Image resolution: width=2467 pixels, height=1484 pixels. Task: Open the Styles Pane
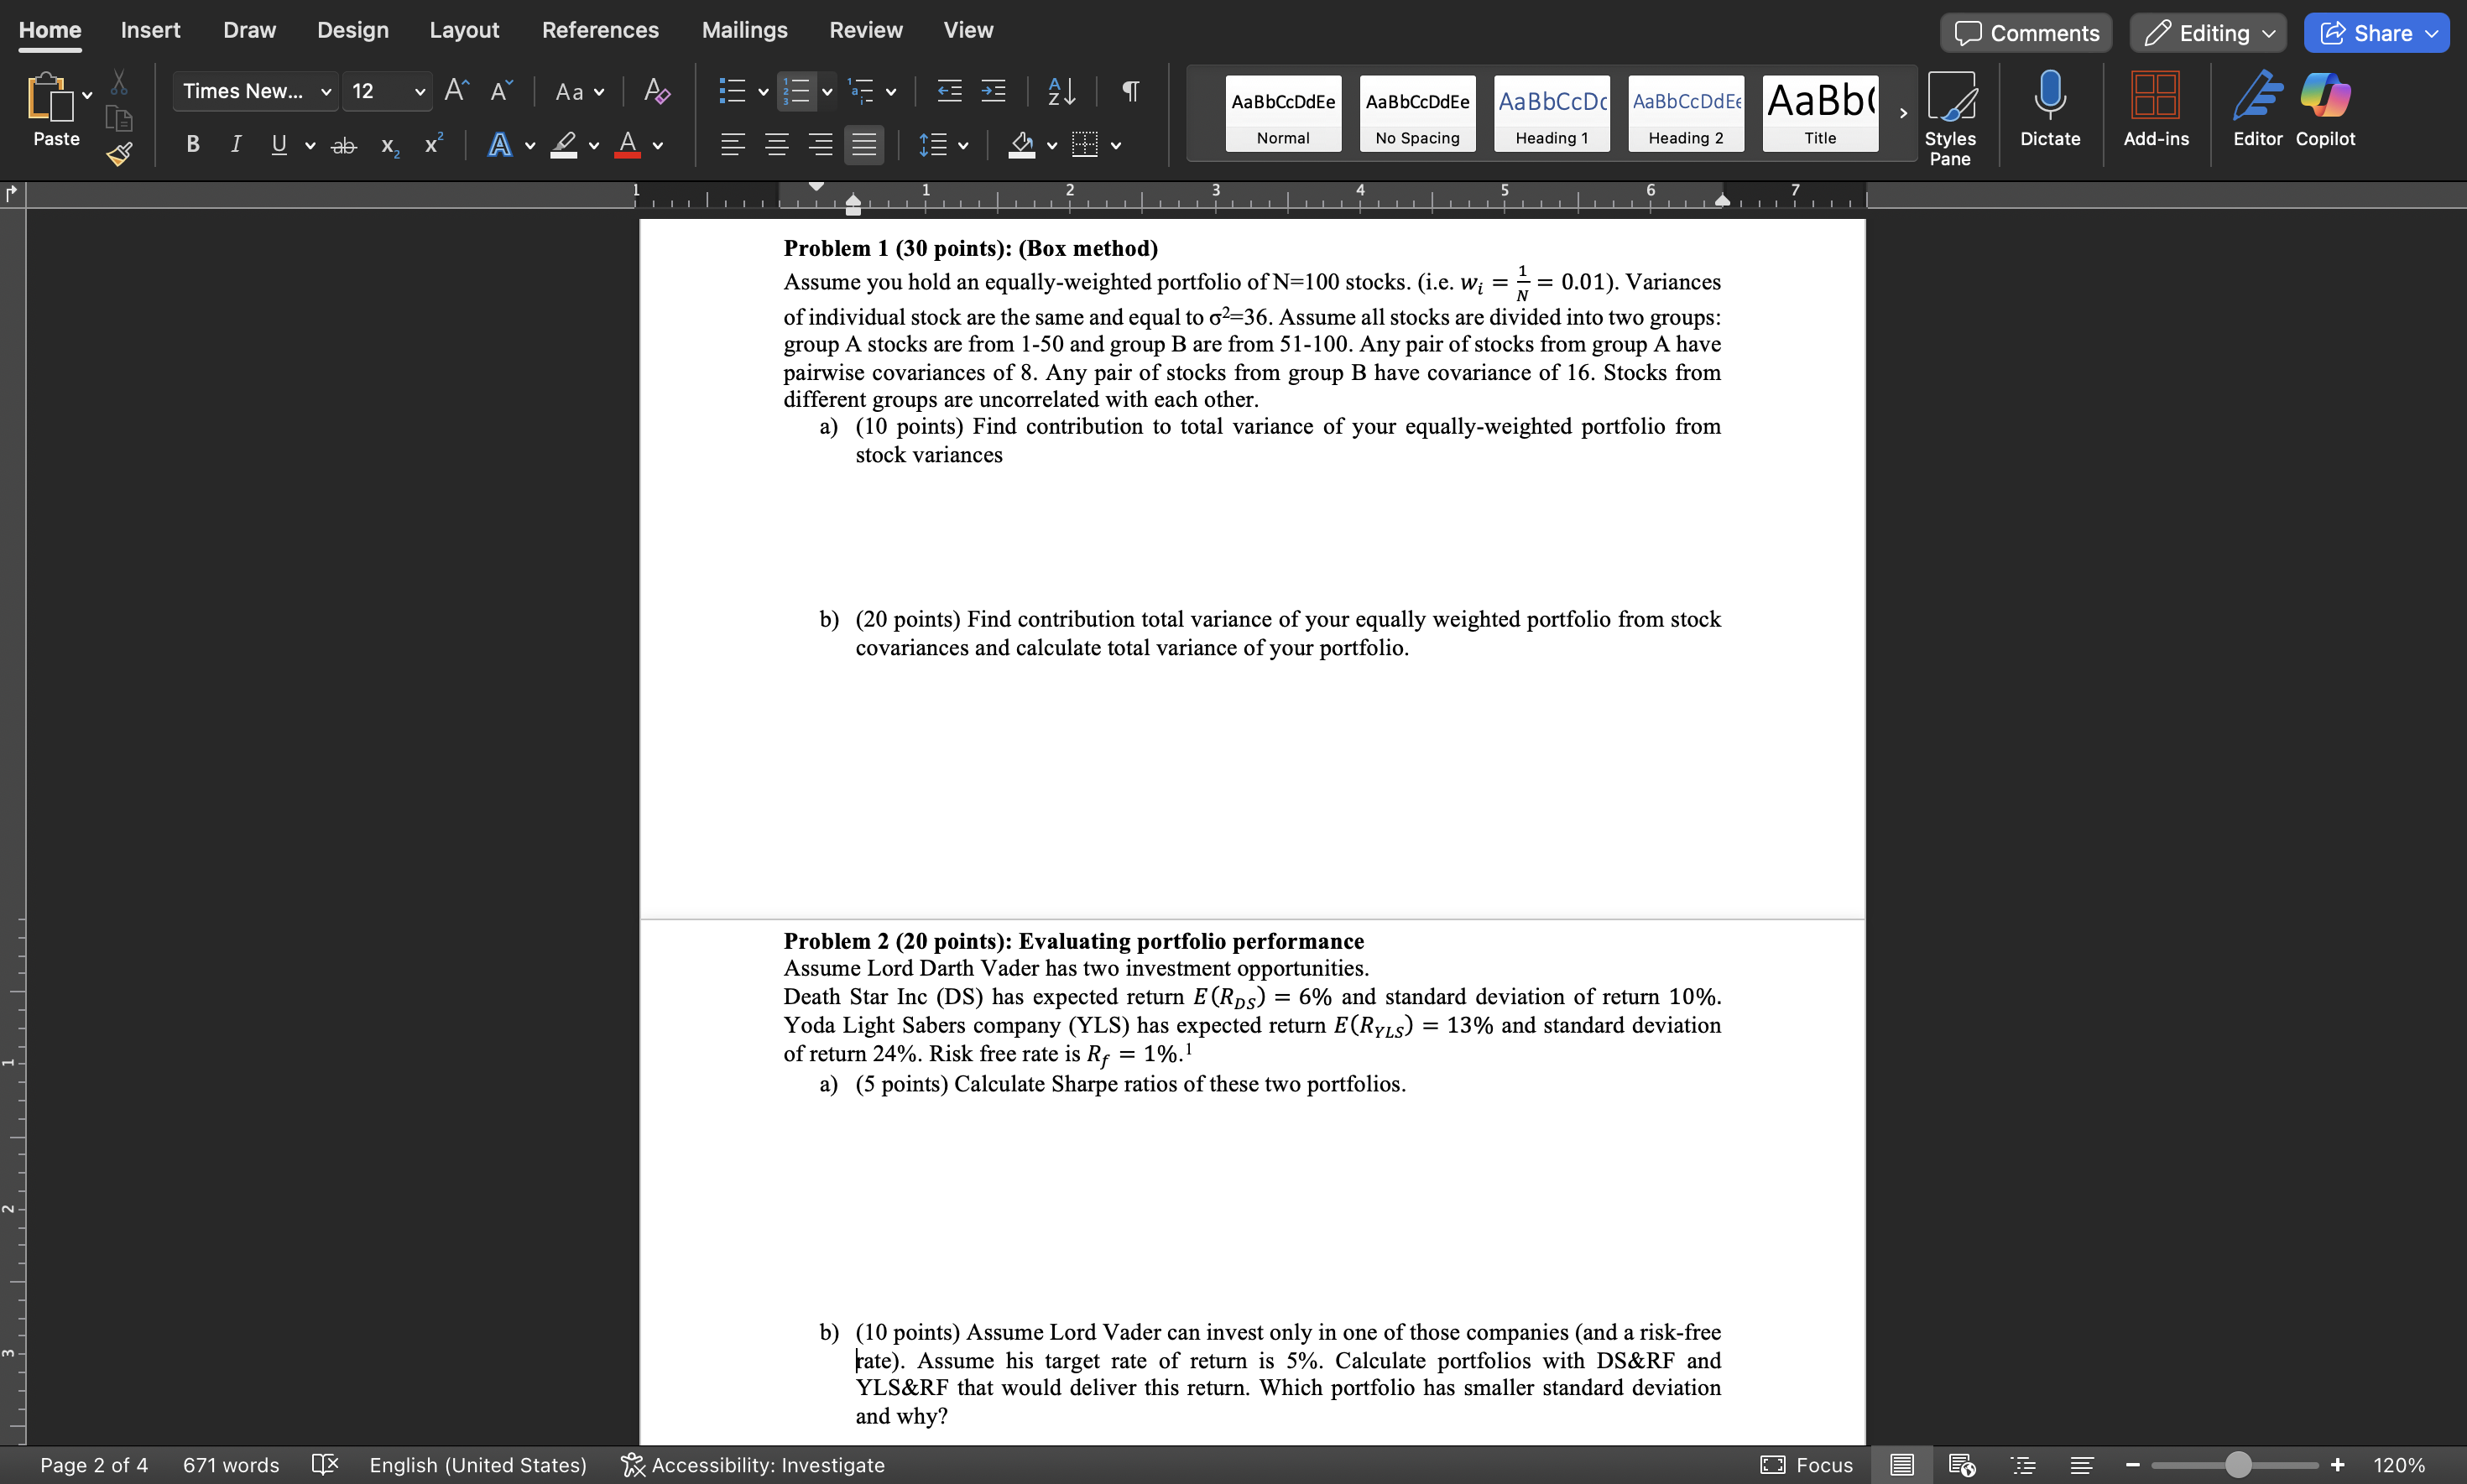pos(1950,118)
